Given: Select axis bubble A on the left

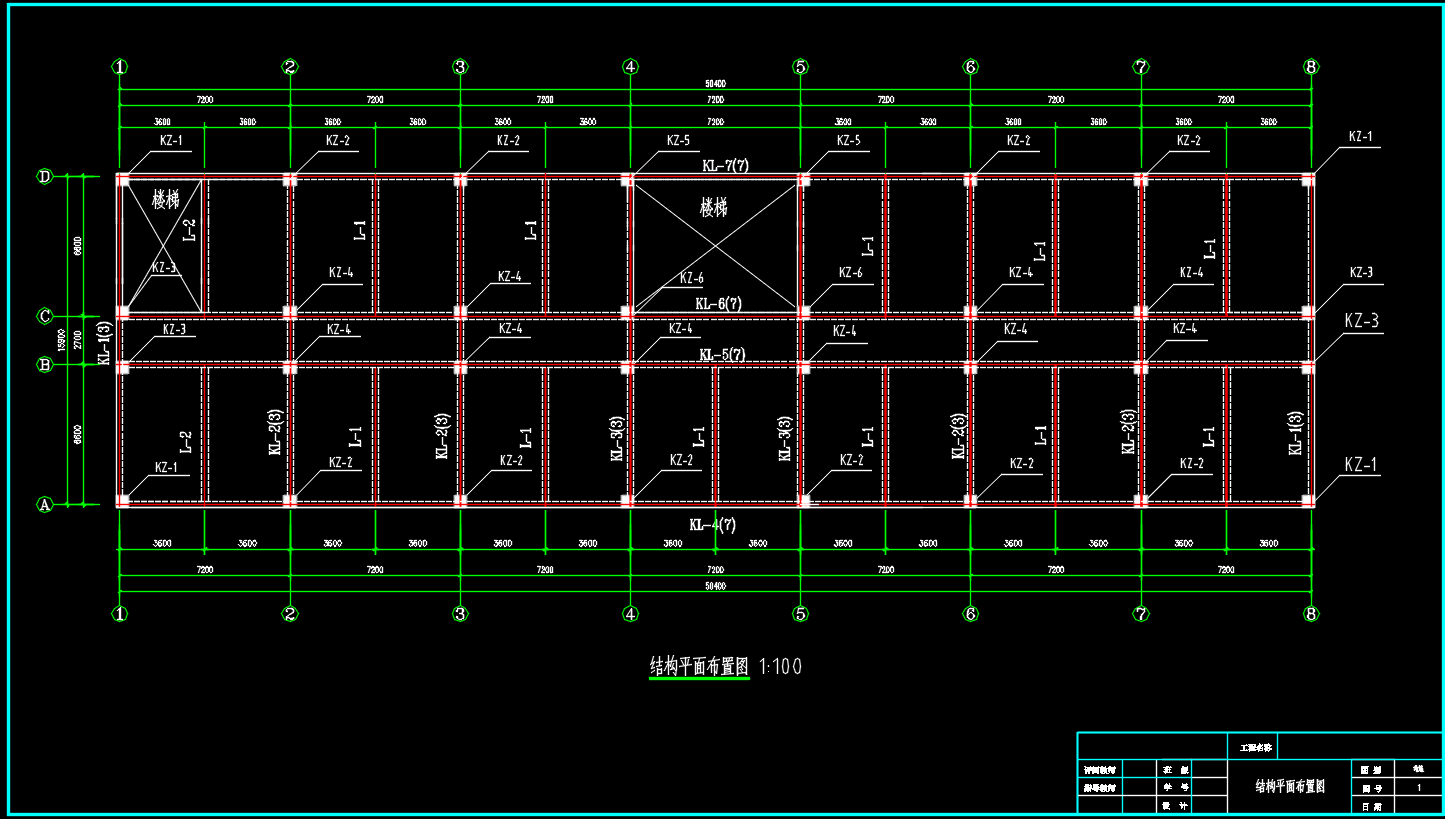Looking at the screenshot, I should (x=44, y=505).
